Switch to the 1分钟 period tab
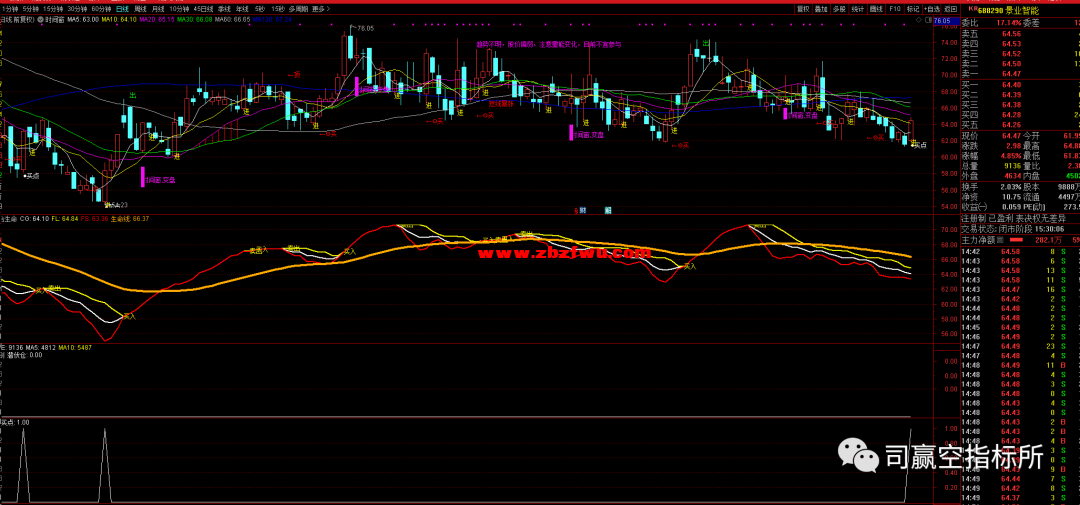The image size is (1080, 505). pyautogui.click(x=9, y=9)
